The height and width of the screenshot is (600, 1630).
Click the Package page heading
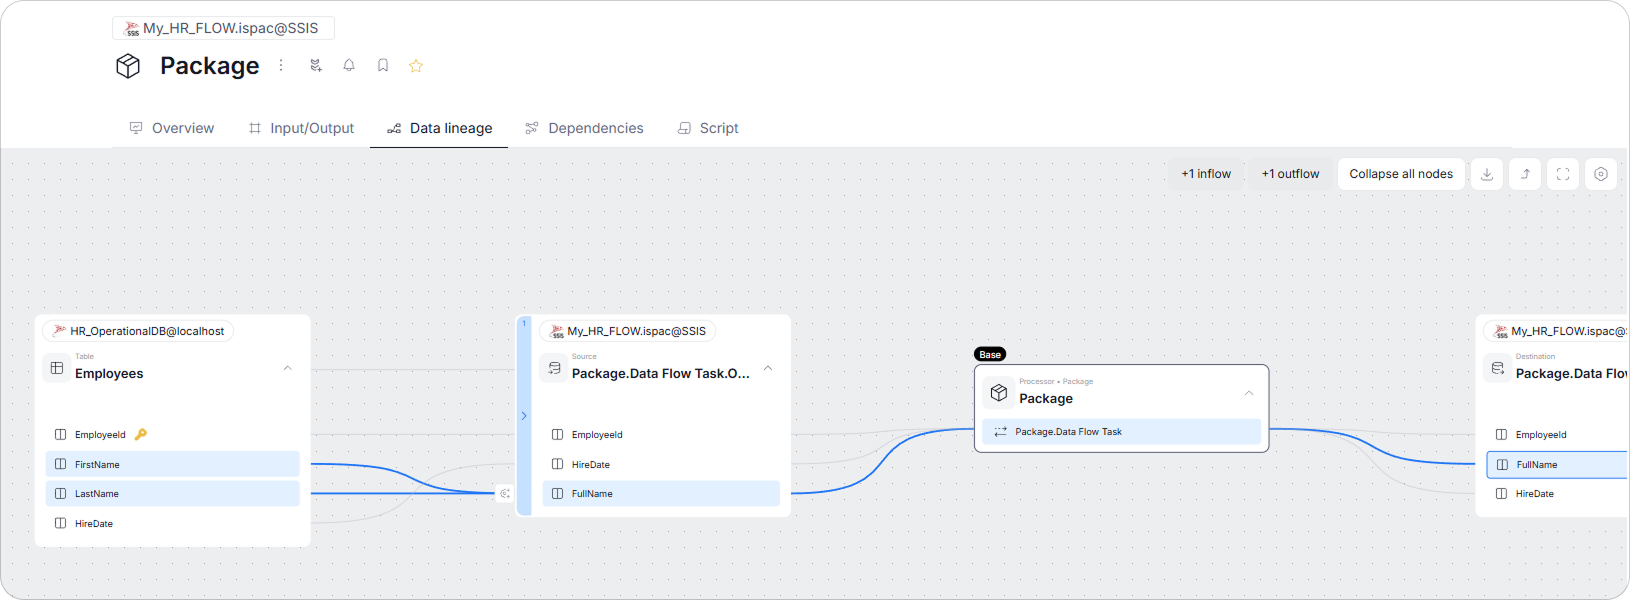(210, 66)
